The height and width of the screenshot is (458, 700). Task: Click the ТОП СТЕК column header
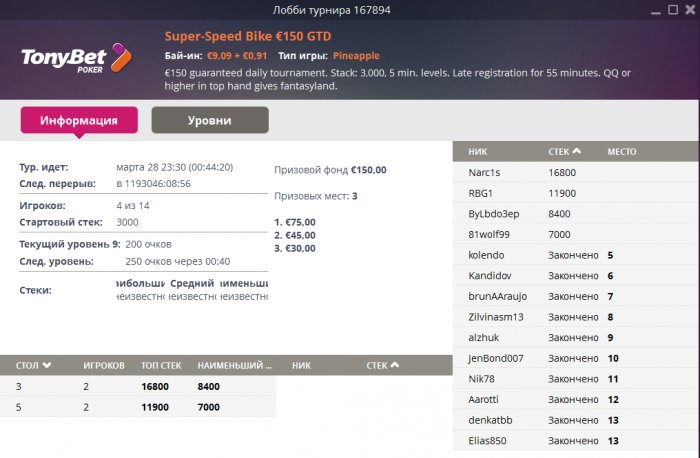tap(161, 365)
